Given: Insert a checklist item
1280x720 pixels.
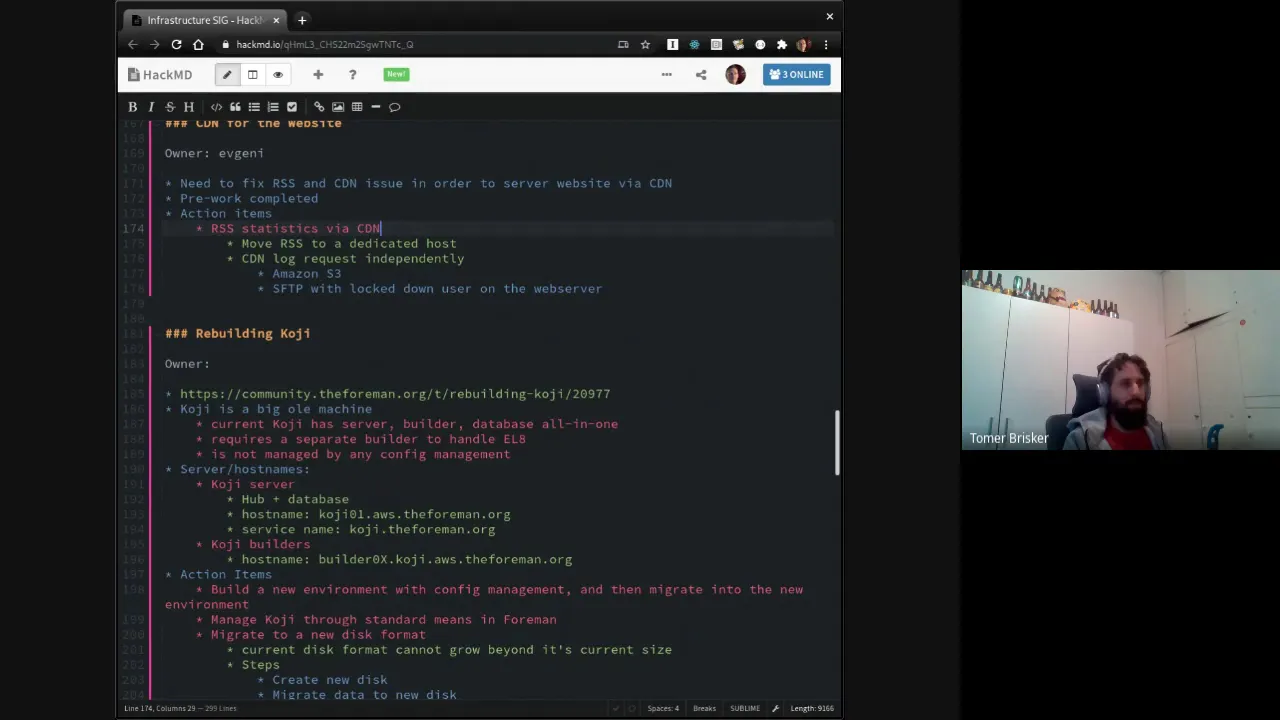Looking at the screenshot, I should [x=292, y=107].
